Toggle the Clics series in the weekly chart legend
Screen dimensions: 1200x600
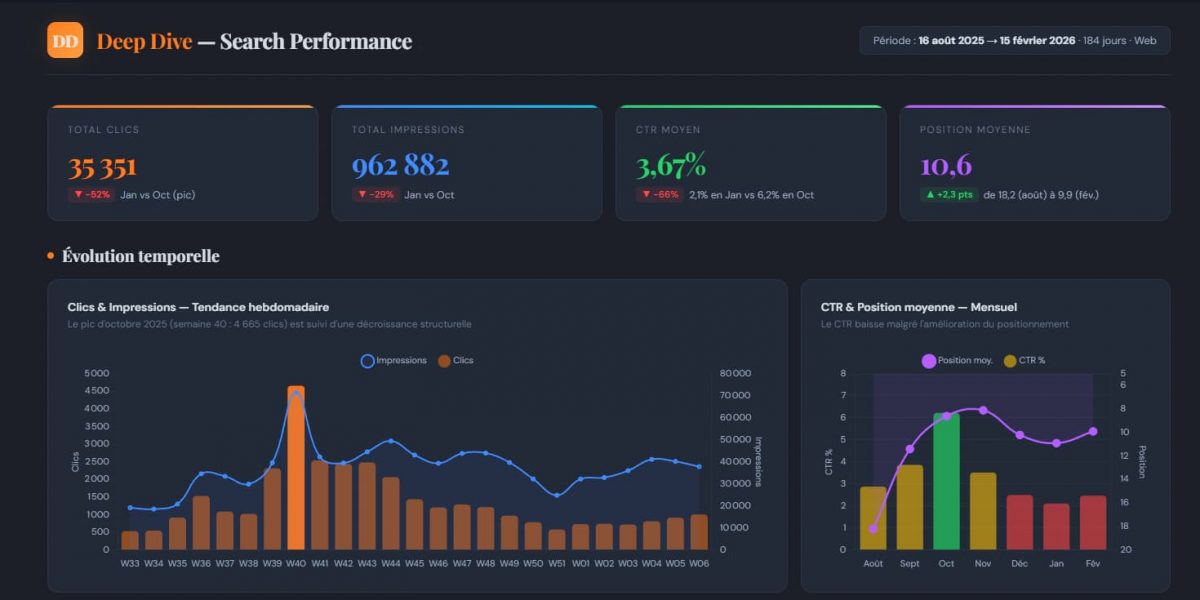[x=455, y=361]
